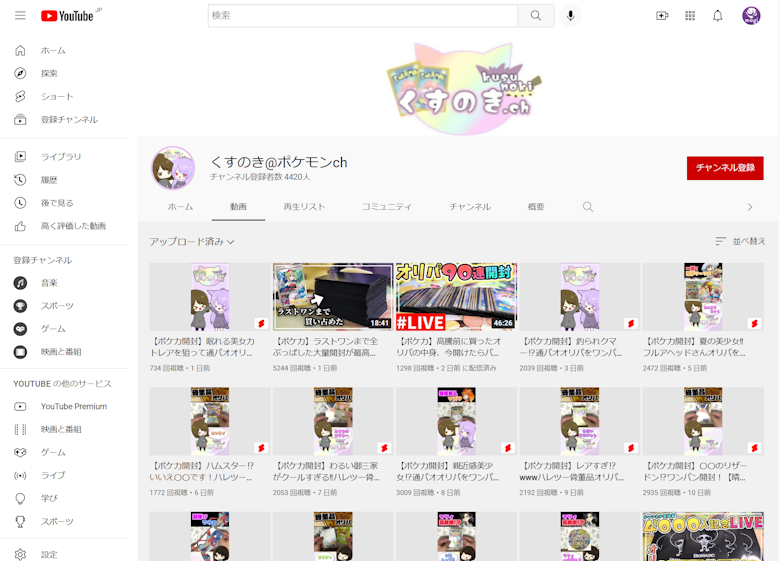Expand the アップロード済み dropdown
The width and height of the screenshot is (780, 561).
coord(192,242)
